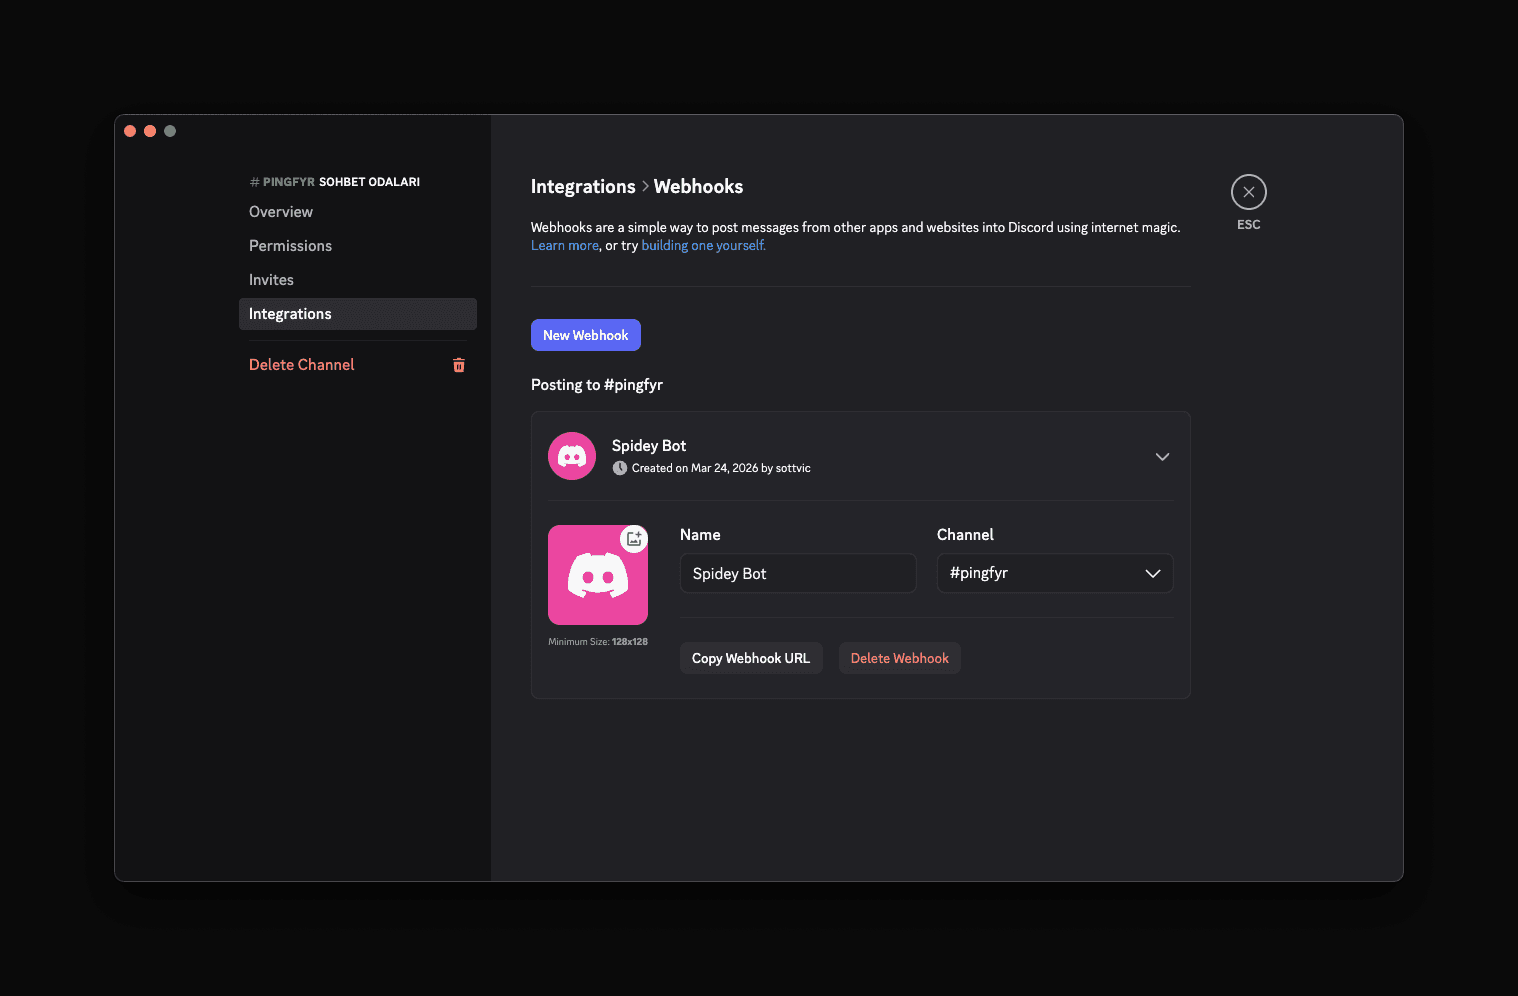Click the image upload icon on webhook avatar
Image resolution: width=1518 pixels, height=996 pixels.
coord(634,538)
